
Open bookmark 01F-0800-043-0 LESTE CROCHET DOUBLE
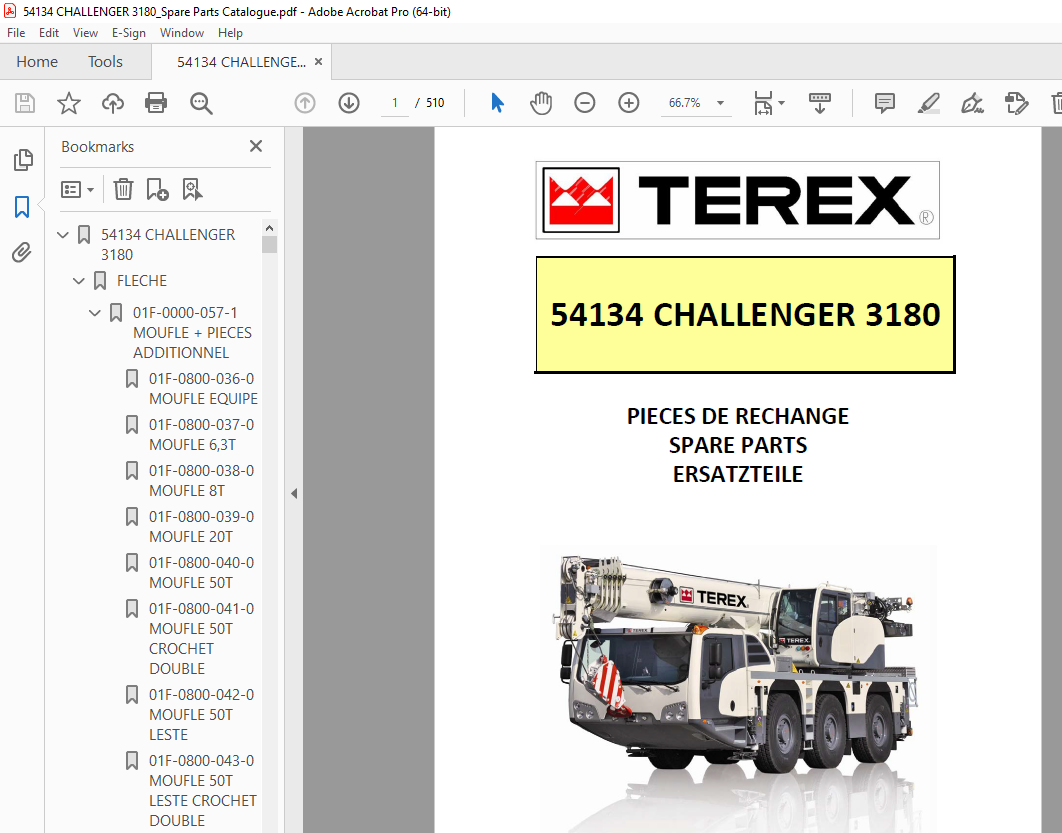pos(203,790)
